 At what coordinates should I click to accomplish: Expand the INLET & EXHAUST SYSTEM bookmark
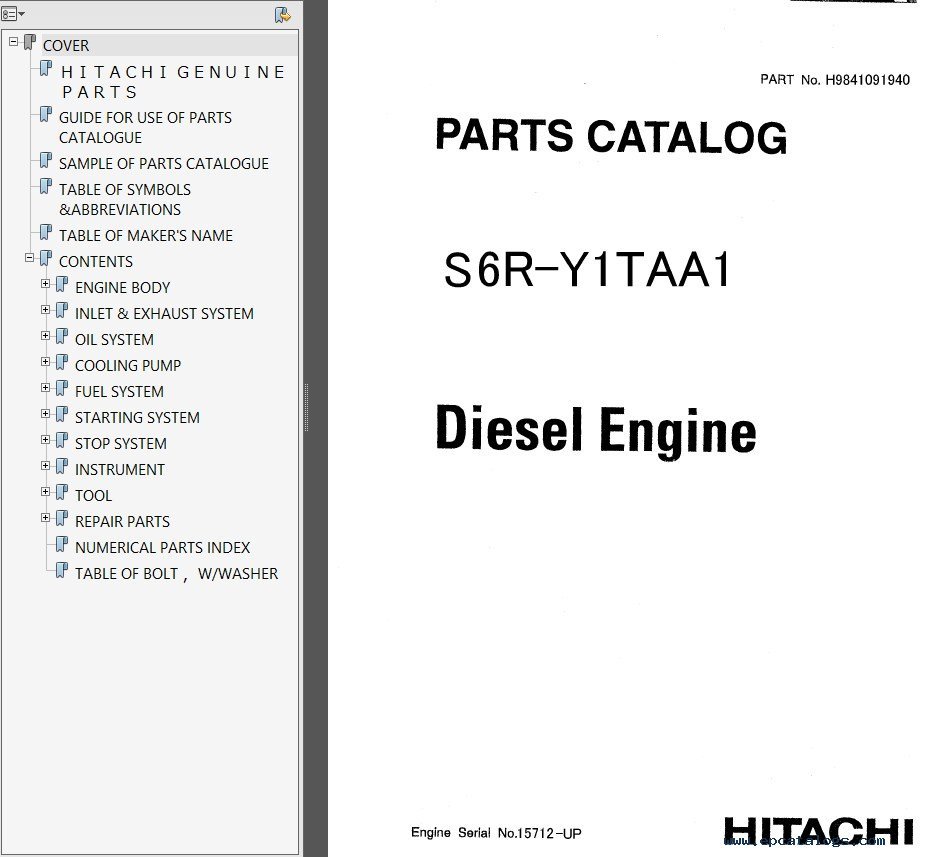(45, 310)
